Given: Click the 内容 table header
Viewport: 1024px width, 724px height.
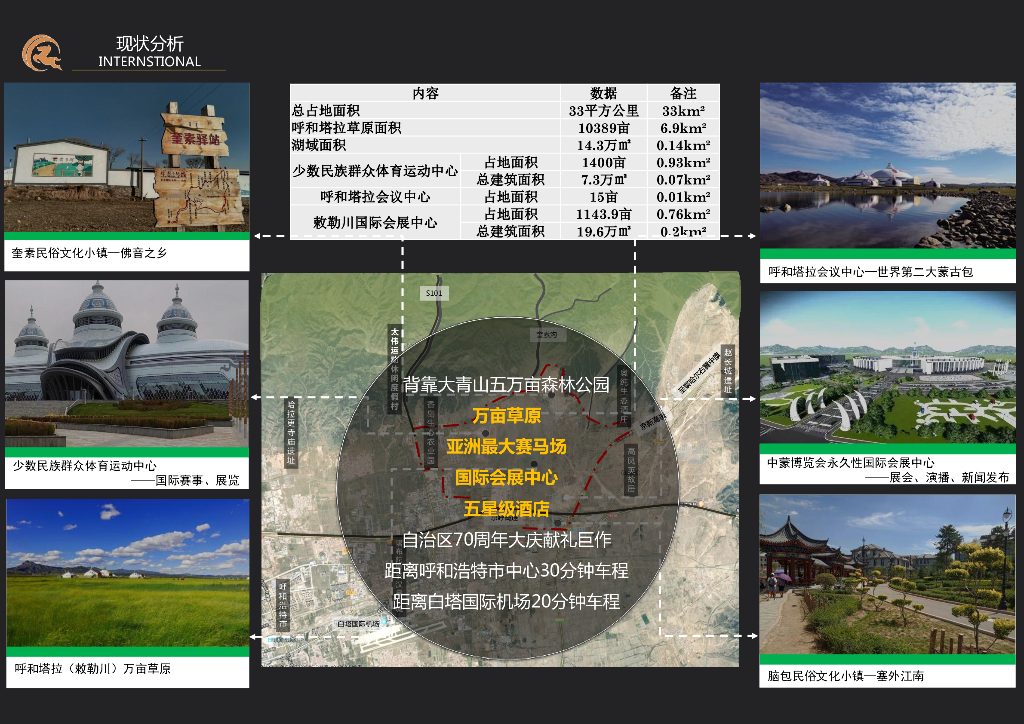Looking at the screenshot, I should click(426, 93).
